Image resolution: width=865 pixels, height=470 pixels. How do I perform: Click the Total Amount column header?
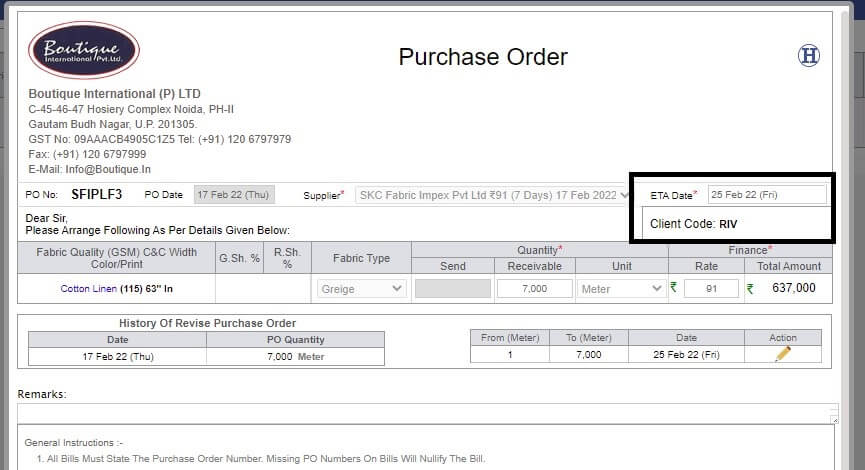tap(788, 266)
